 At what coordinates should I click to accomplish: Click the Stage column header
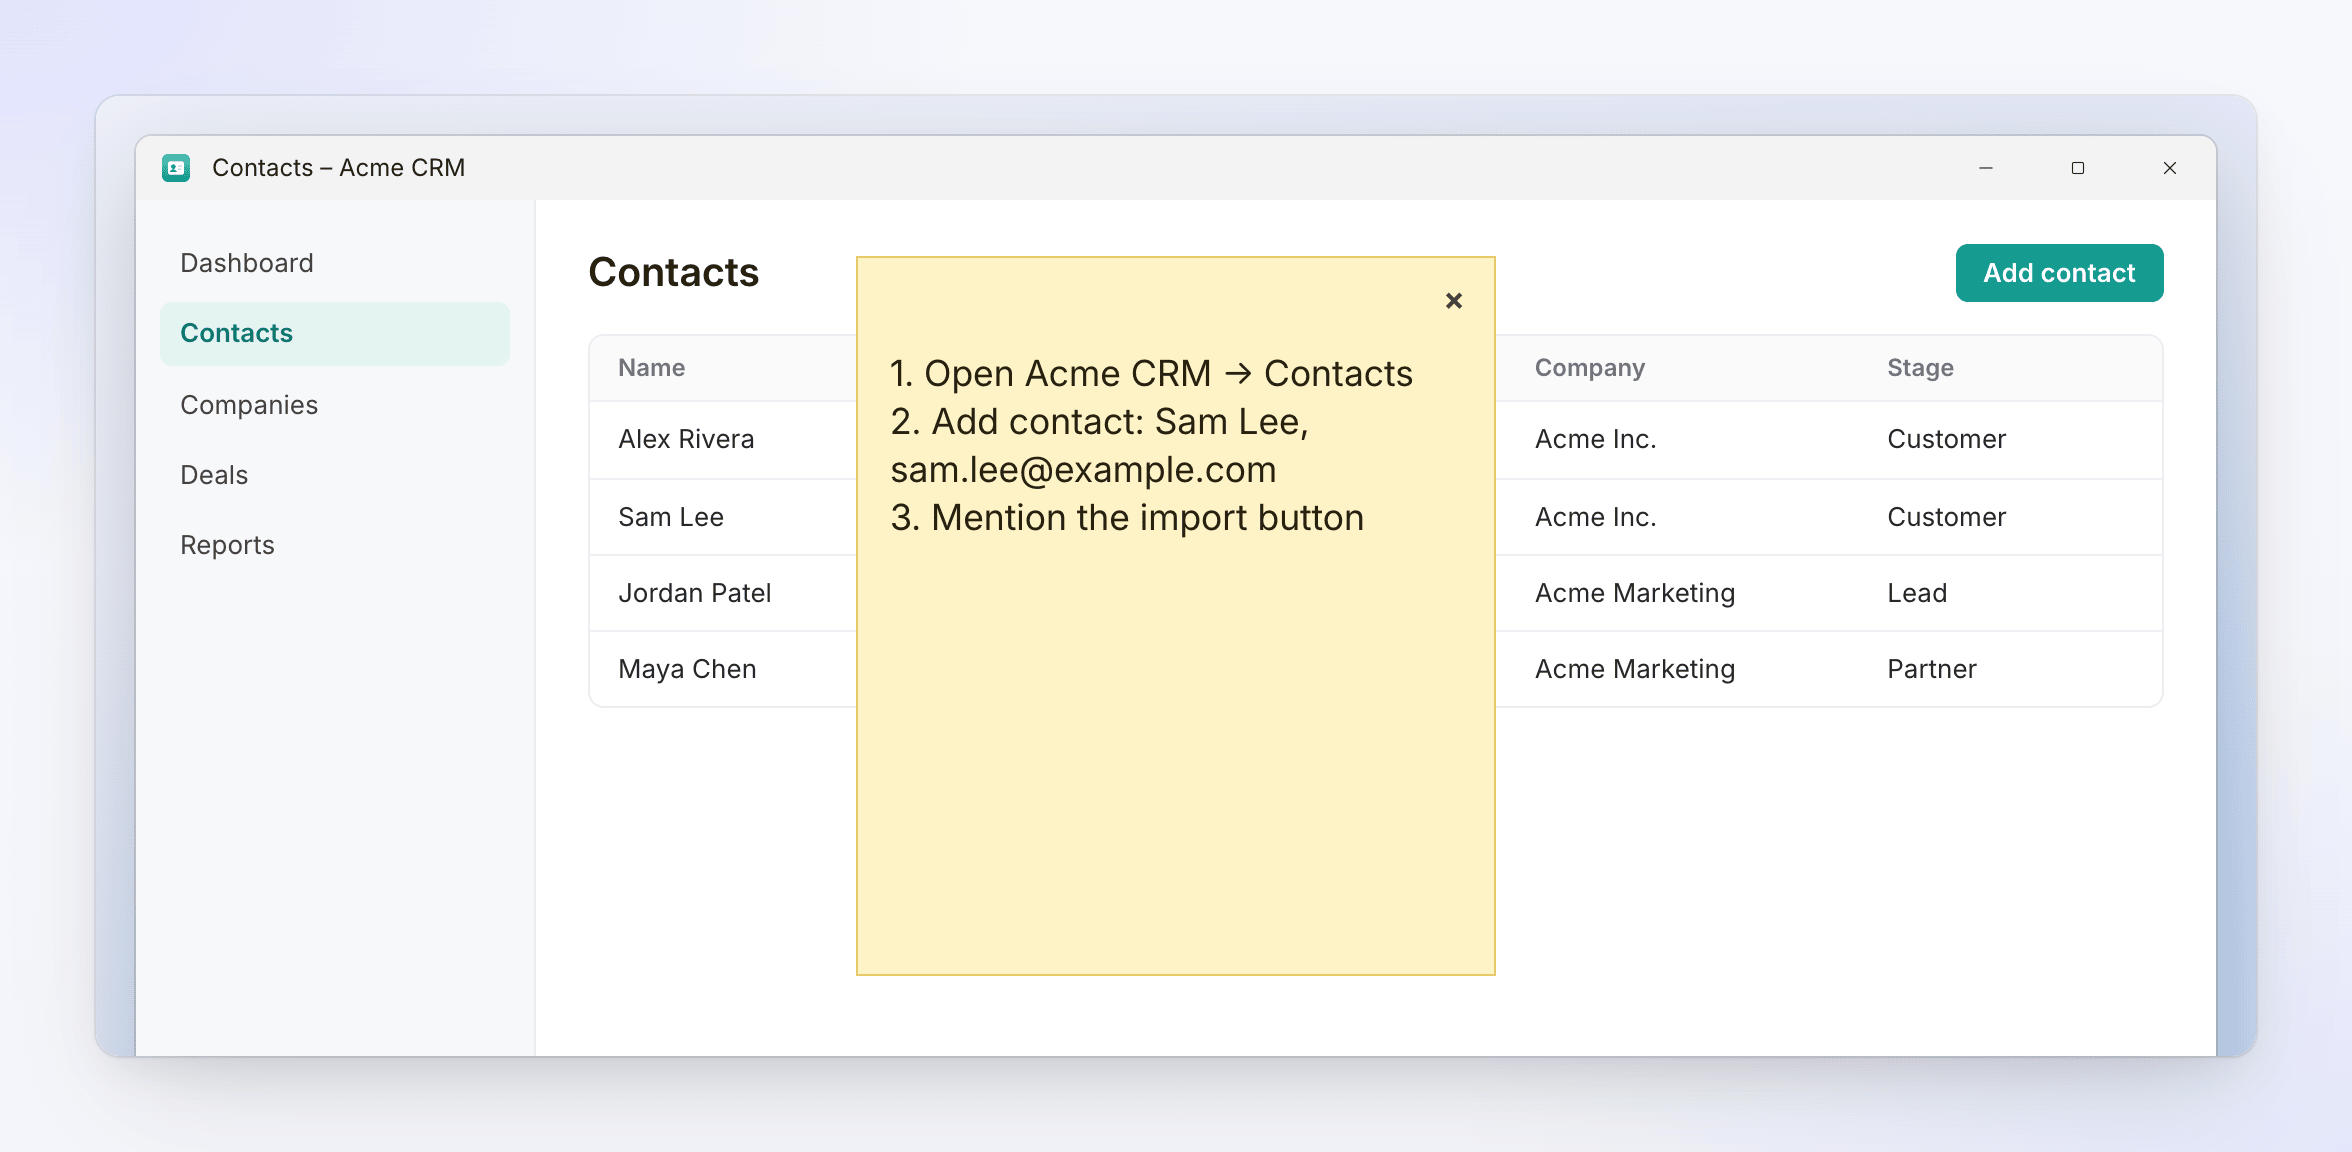1920,368
